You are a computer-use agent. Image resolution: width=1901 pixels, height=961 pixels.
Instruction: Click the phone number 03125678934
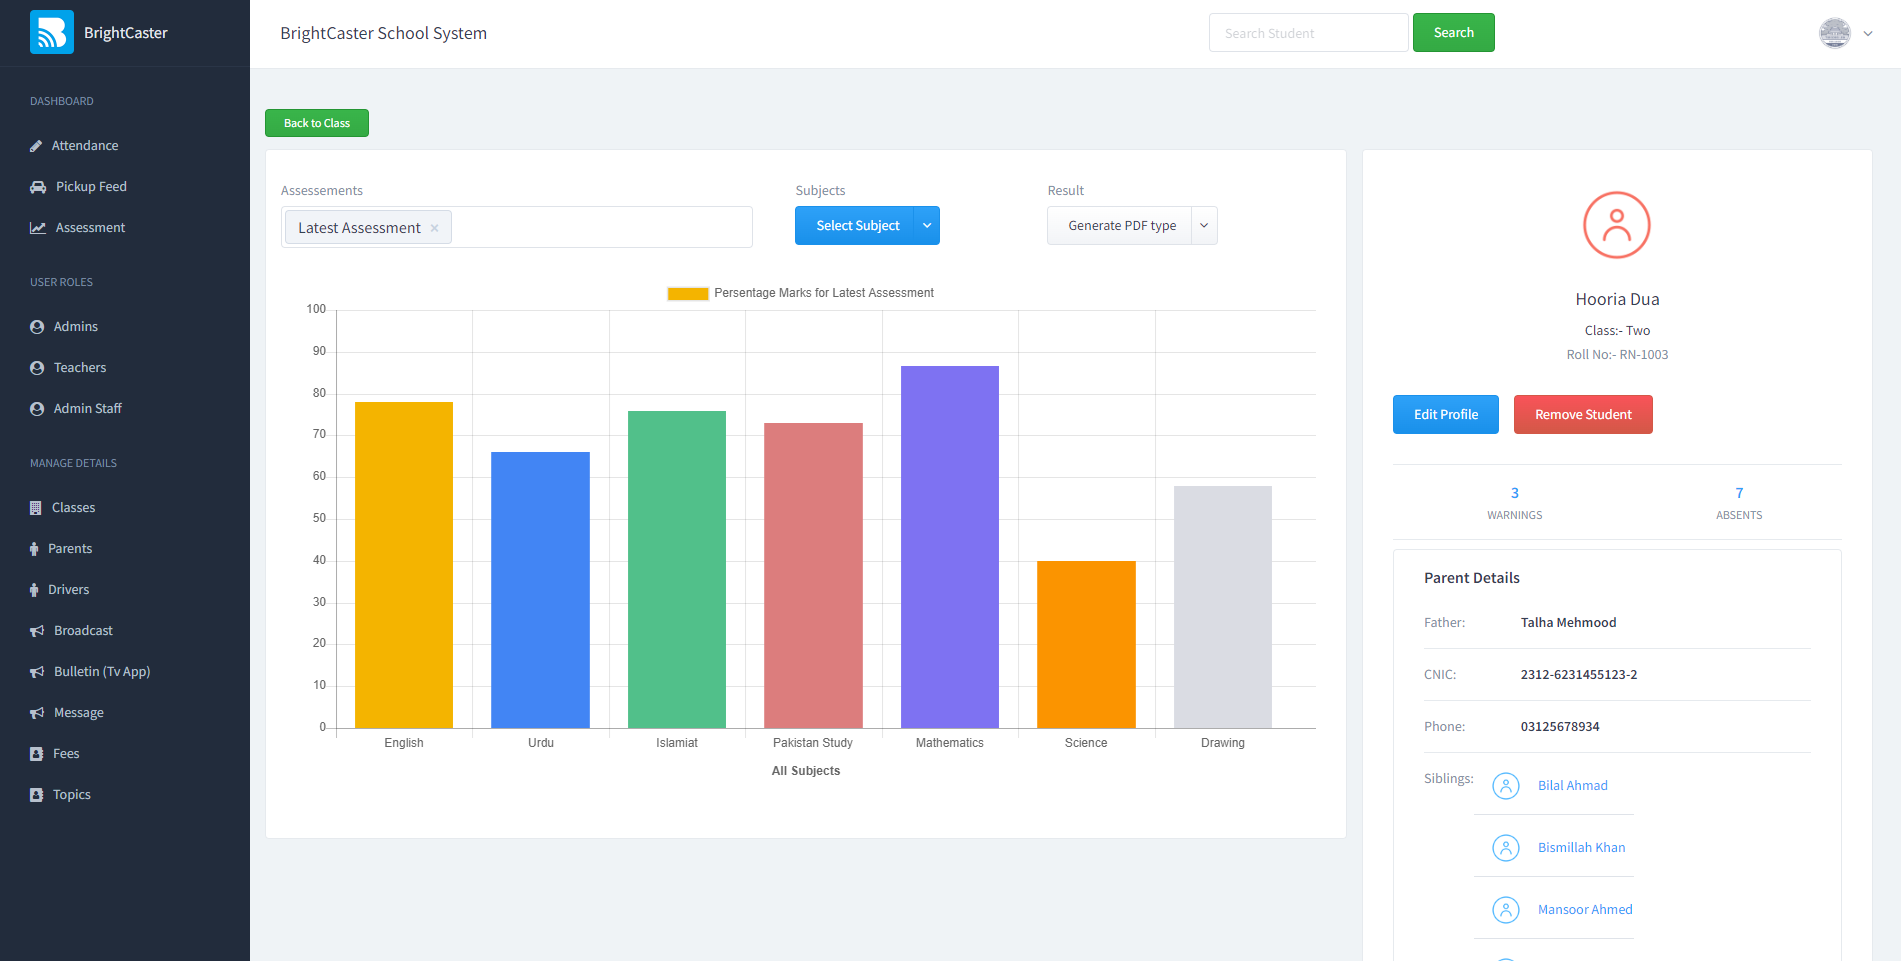coord(1560,727)
